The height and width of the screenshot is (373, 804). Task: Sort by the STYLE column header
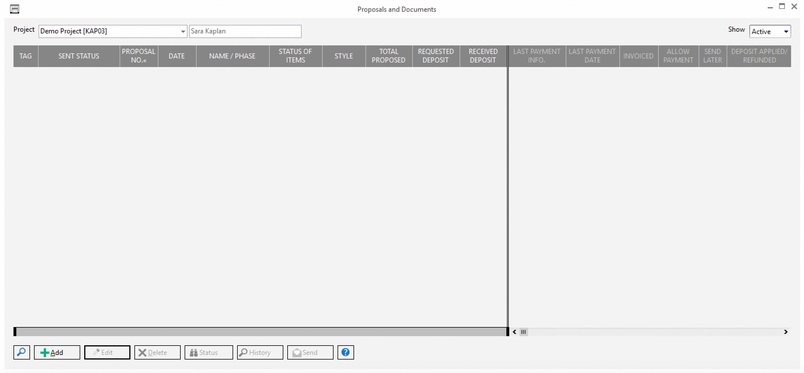pos(344,56)
